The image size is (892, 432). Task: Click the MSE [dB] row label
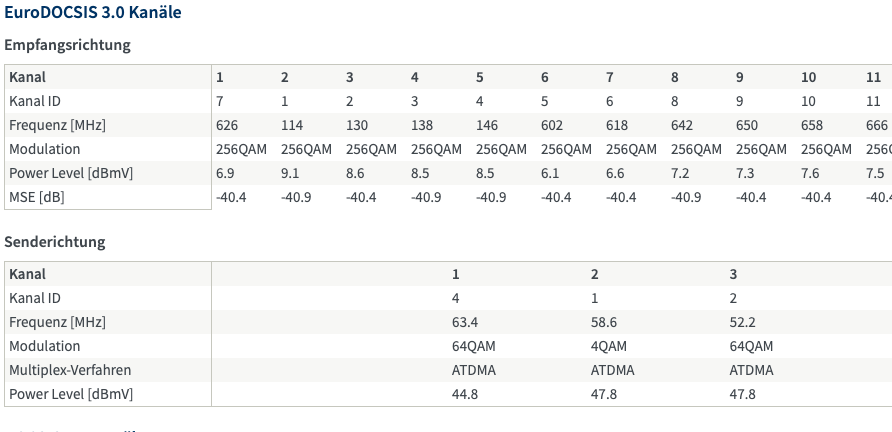point(37,197)
